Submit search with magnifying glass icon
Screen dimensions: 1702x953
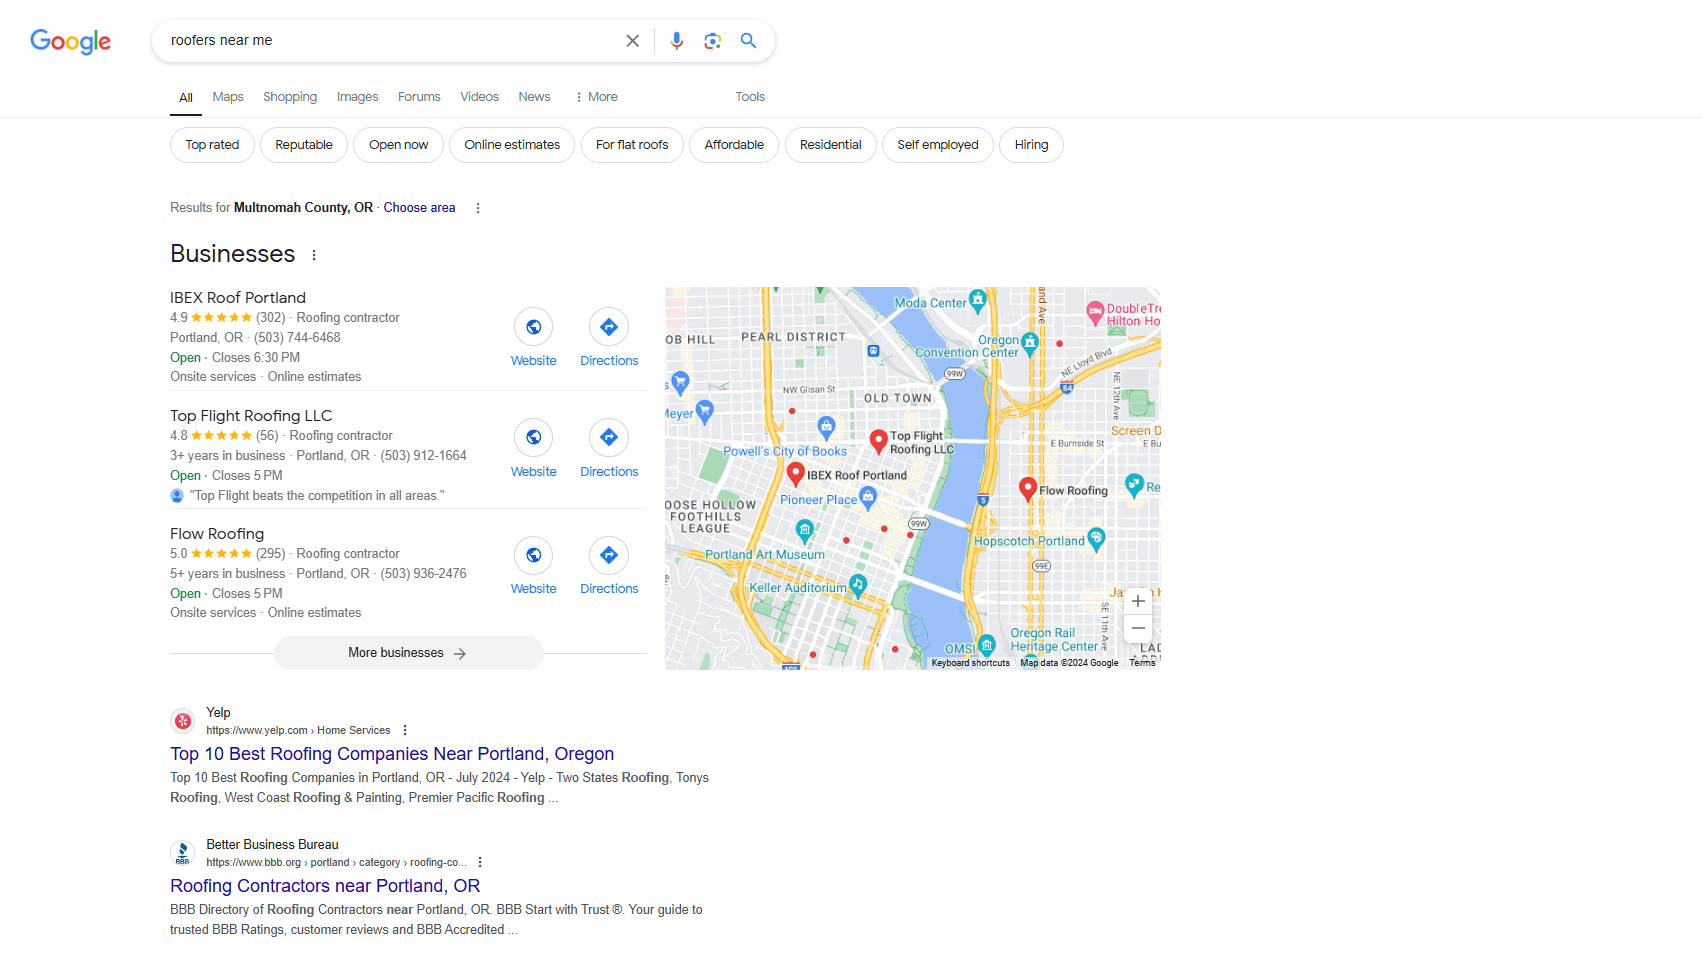tap(748, 41)
